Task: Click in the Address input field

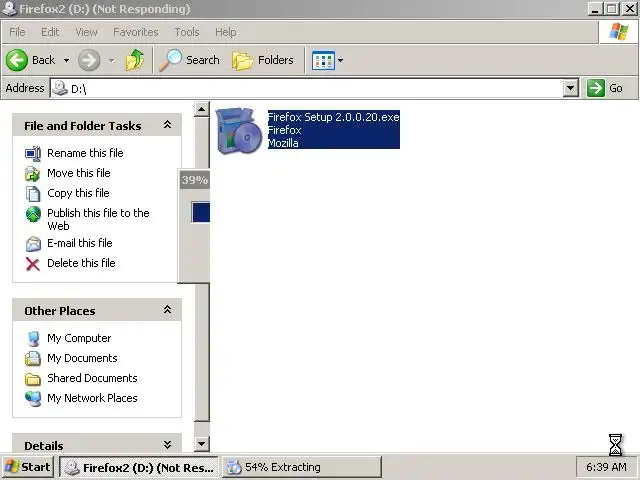Action: 314,88
